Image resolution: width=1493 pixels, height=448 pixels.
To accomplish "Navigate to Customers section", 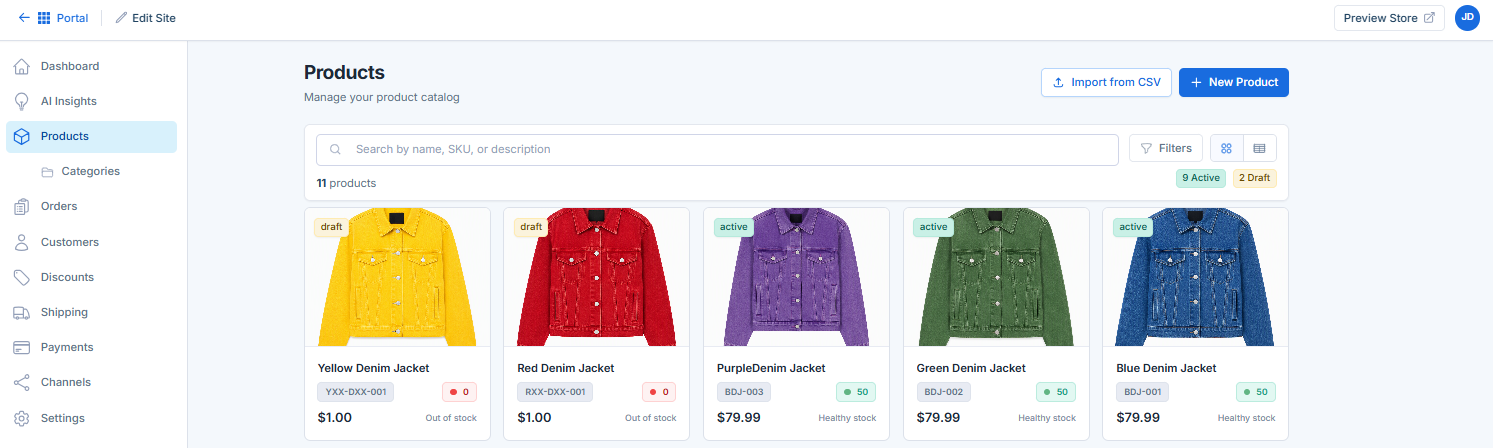I will coord(92,242).
